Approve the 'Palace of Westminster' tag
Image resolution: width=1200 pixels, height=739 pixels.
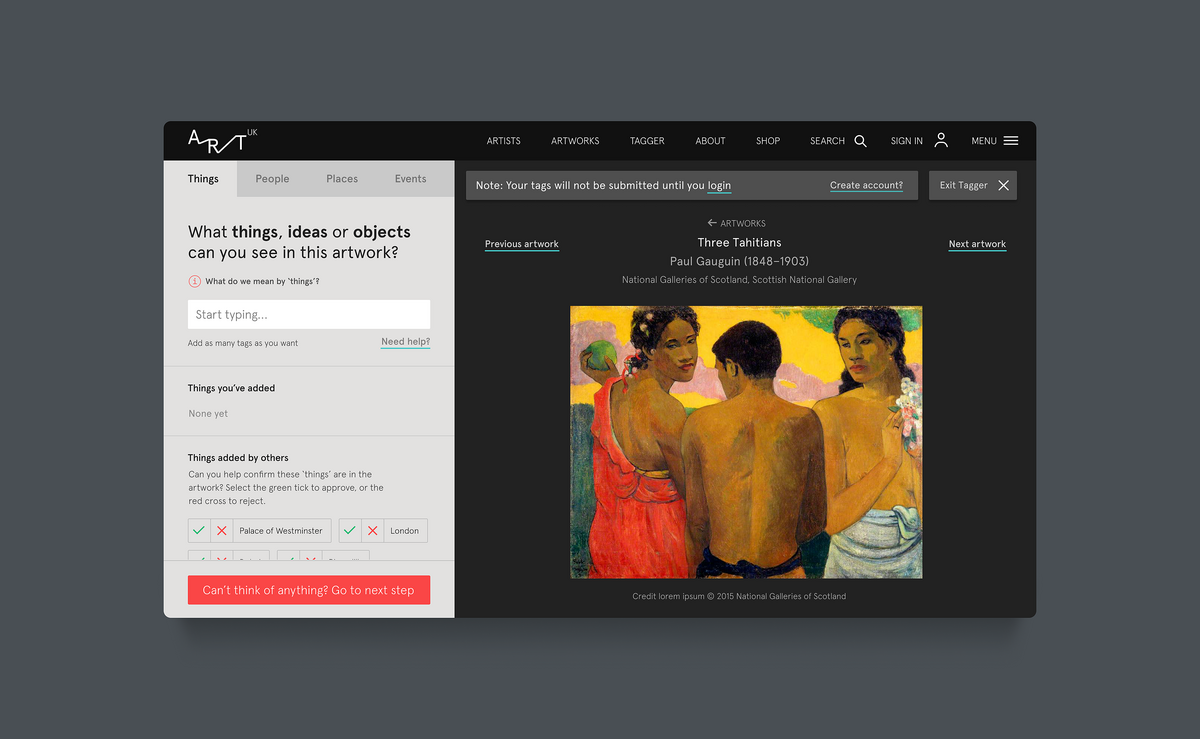(x=199, y=530)
